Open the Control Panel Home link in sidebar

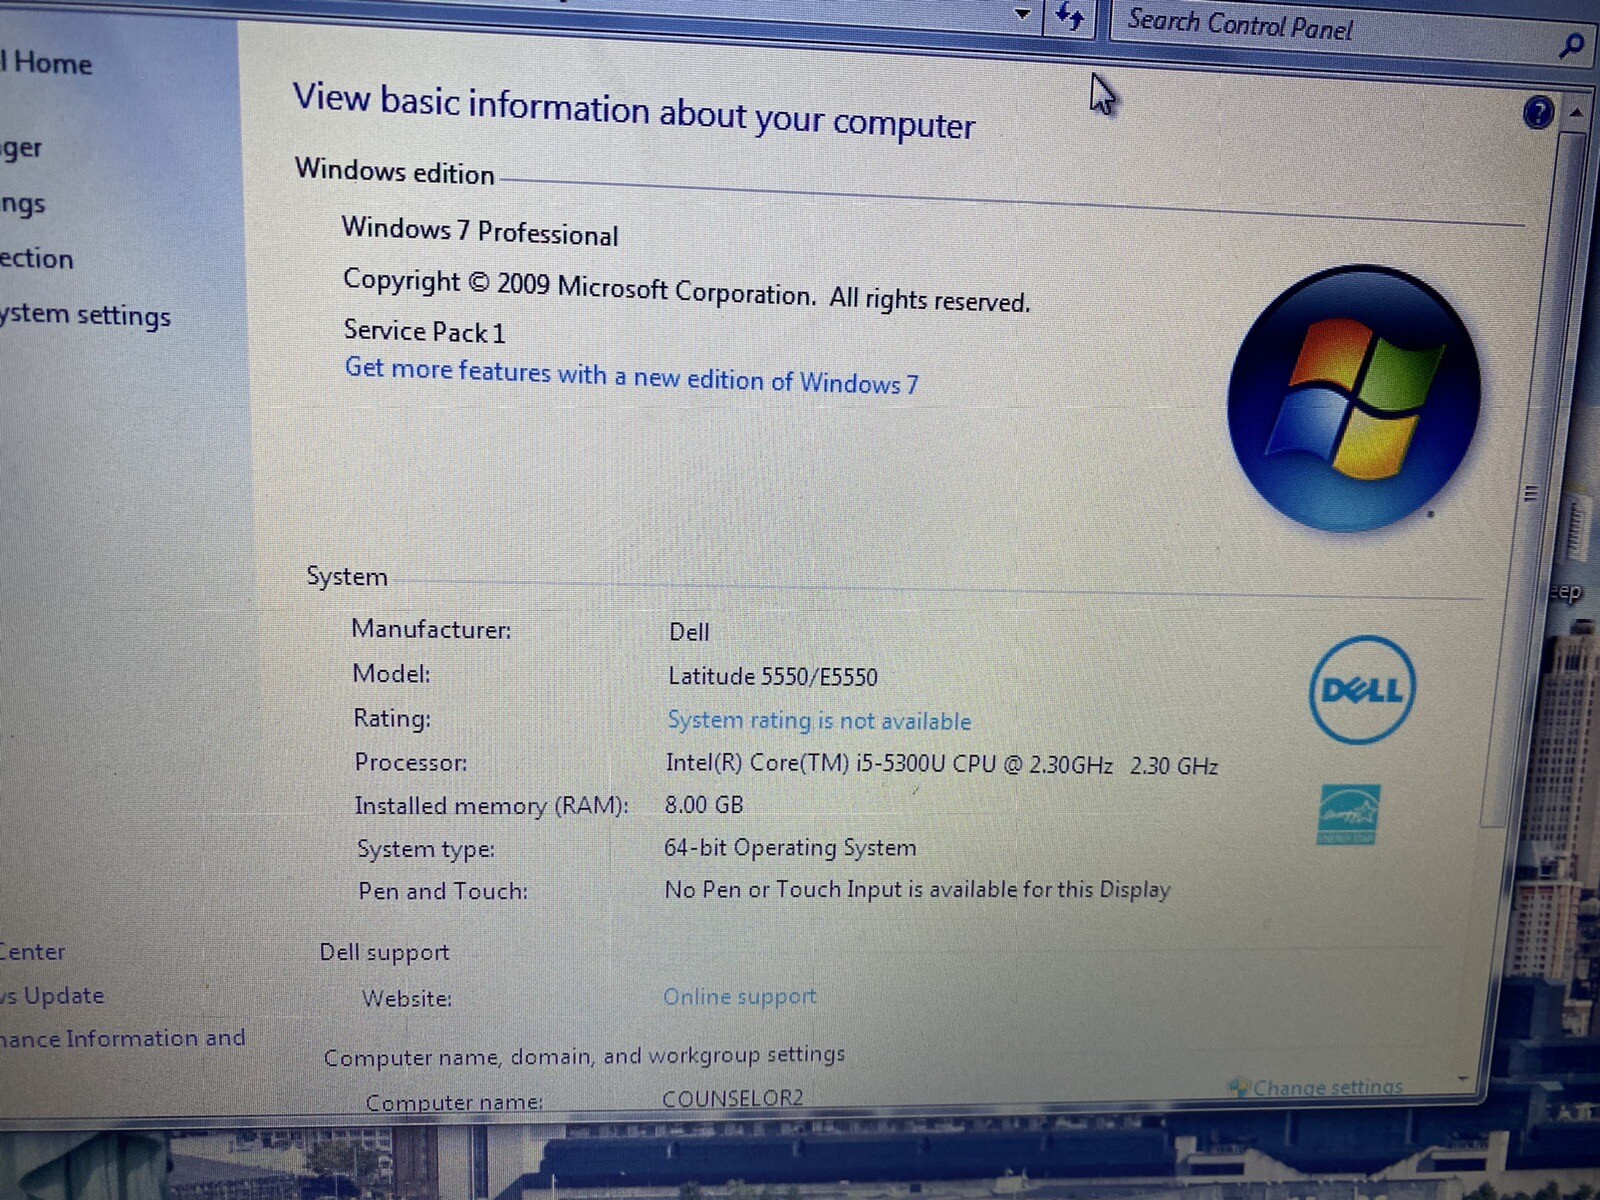point(46,63)
